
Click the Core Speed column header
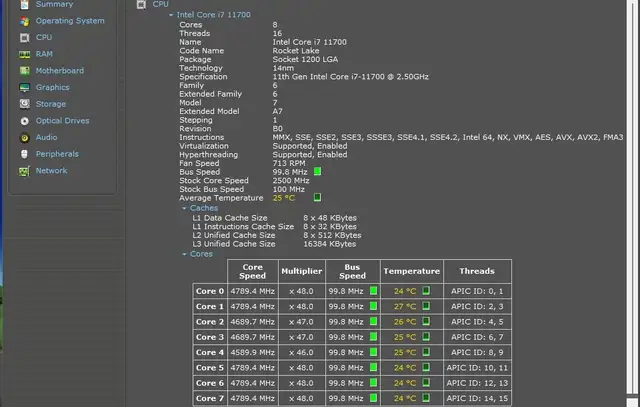pos(253,271)
